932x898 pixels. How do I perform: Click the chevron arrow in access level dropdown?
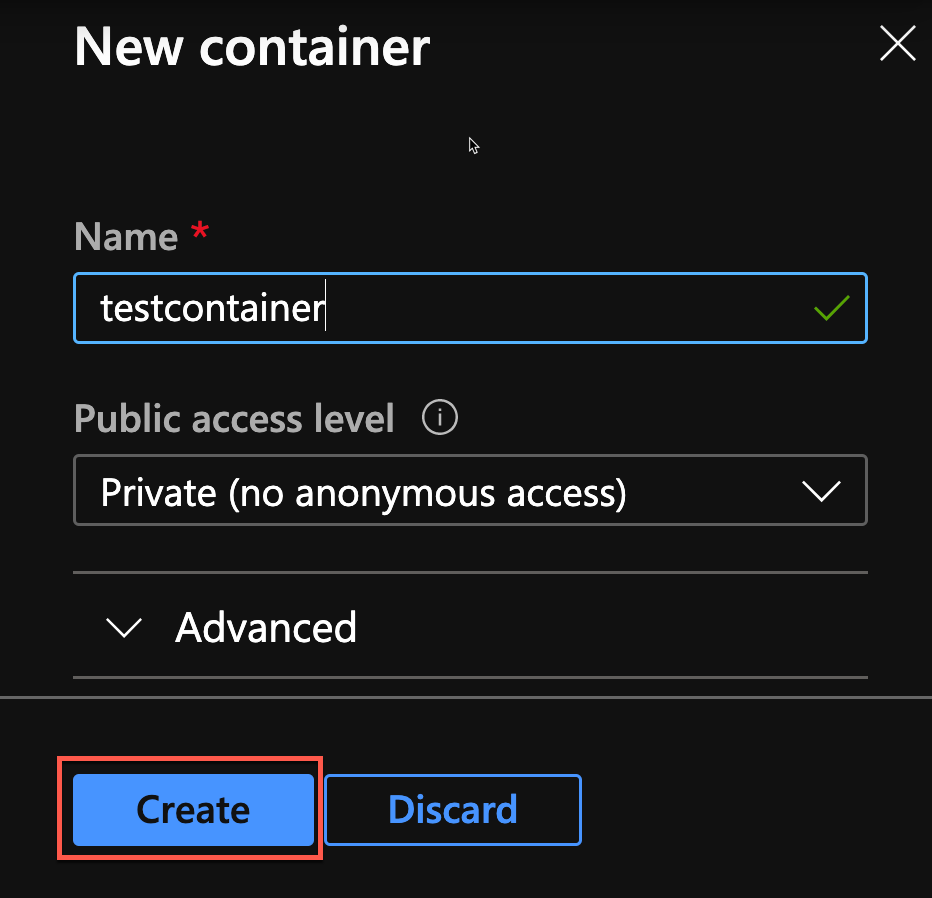tap(822, 491)
